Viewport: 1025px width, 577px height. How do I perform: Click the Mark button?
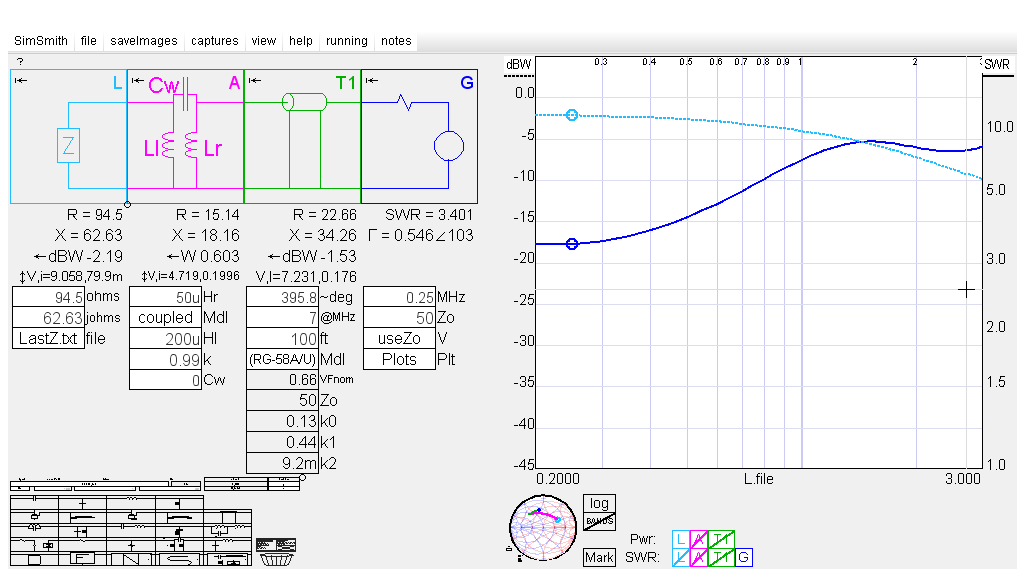click(x=599, y=557)
